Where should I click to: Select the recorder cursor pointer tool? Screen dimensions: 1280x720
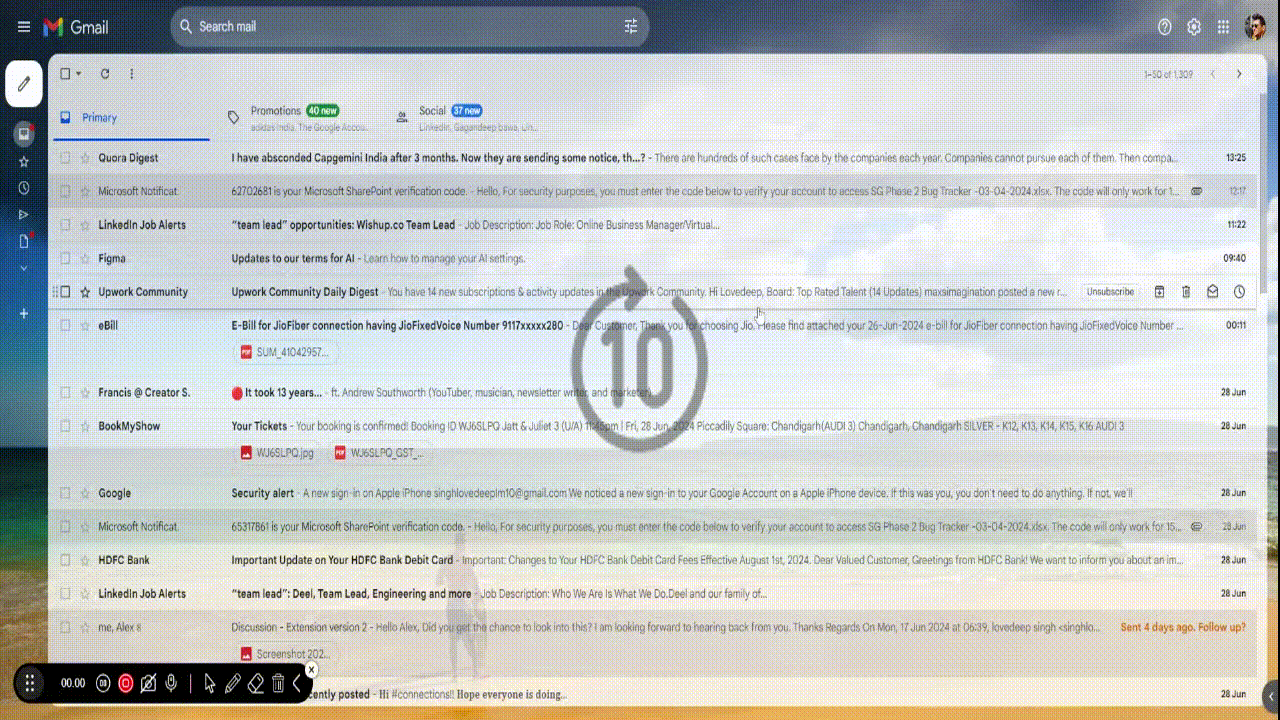(209, 684)
